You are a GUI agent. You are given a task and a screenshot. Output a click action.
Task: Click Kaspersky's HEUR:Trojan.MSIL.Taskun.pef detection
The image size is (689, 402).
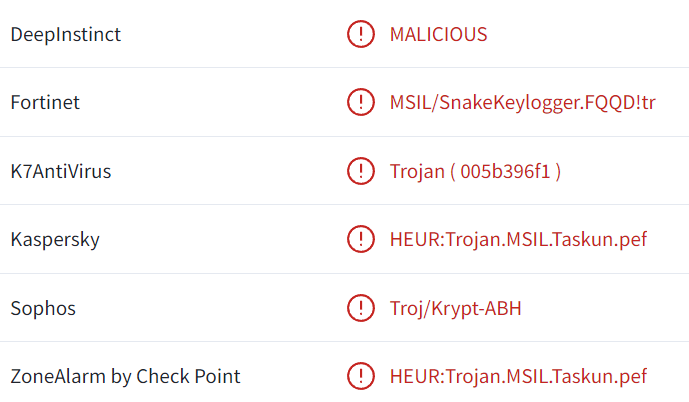point(518,240)
